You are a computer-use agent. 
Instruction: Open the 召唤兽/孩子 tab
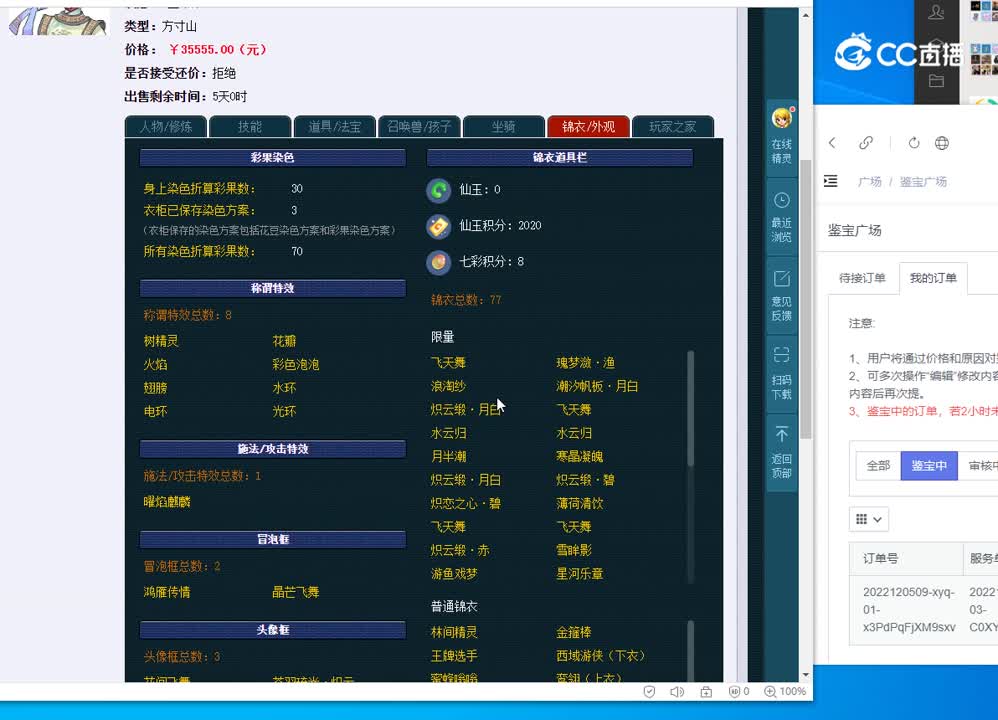tap(419, 127)
